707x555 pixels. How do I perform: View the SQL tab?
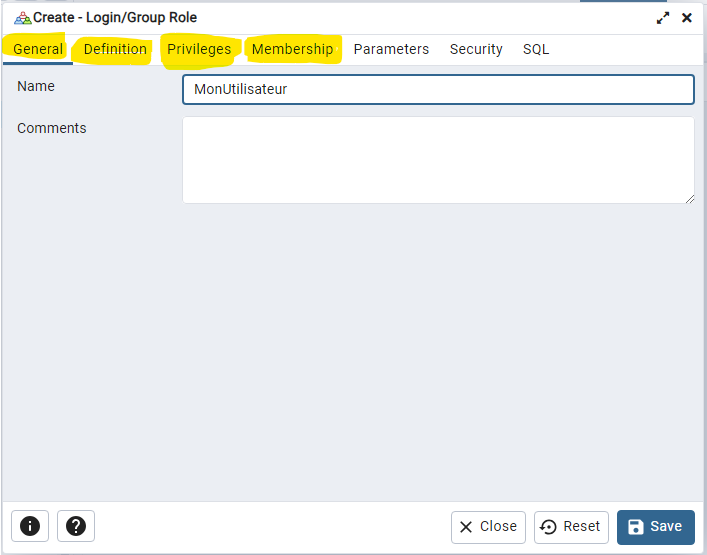pos(536,49)
